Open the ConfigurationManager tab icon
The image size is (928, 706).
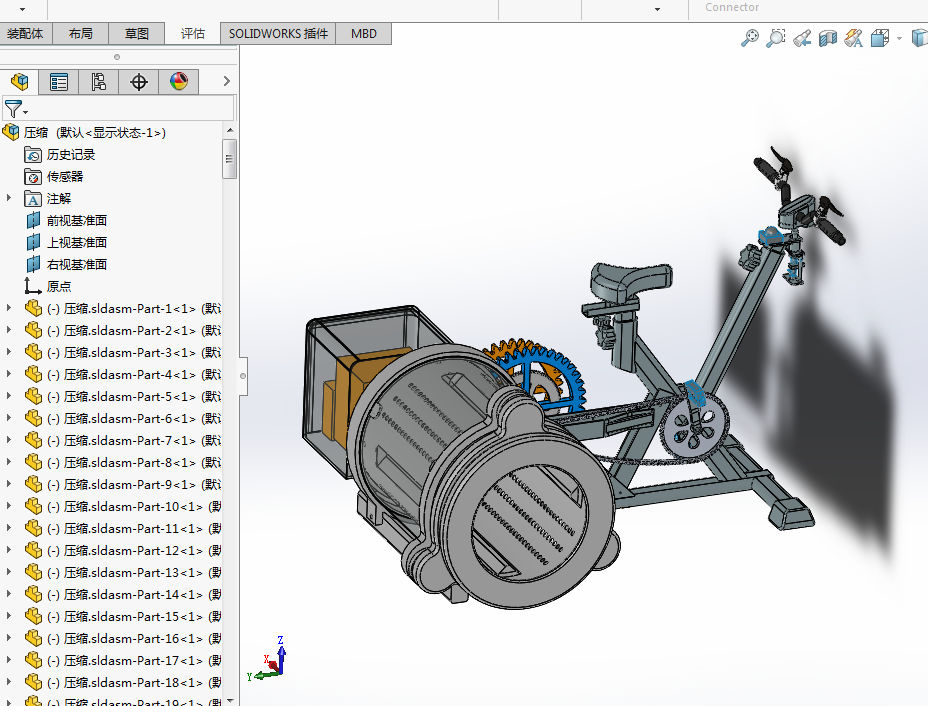[x=99, y=82]
